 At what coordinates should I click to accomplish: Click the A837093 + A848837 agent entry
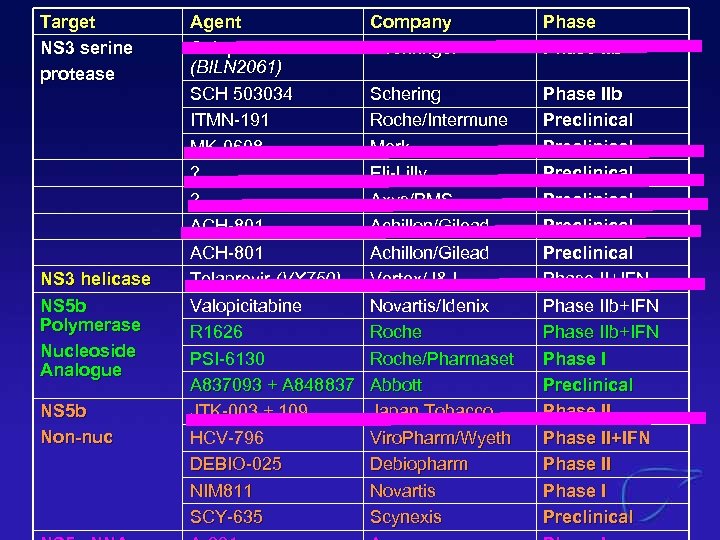(x=272, y=385)
